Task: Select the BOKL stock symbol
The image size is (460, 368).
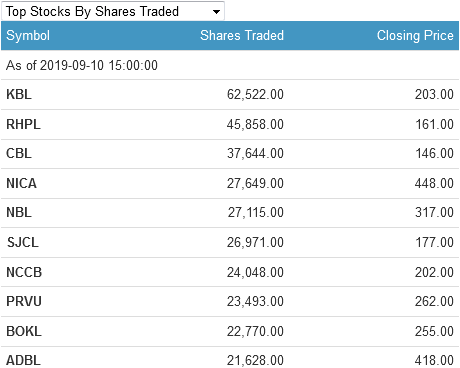Action: [x=24, y=331]
